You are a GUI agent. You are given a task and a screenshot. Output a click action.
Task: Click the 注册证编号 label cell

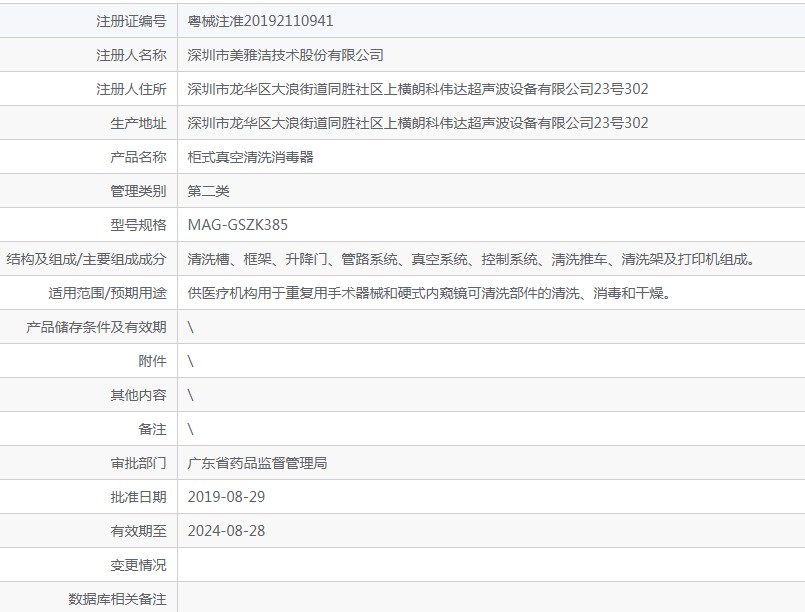click(131, 21)
